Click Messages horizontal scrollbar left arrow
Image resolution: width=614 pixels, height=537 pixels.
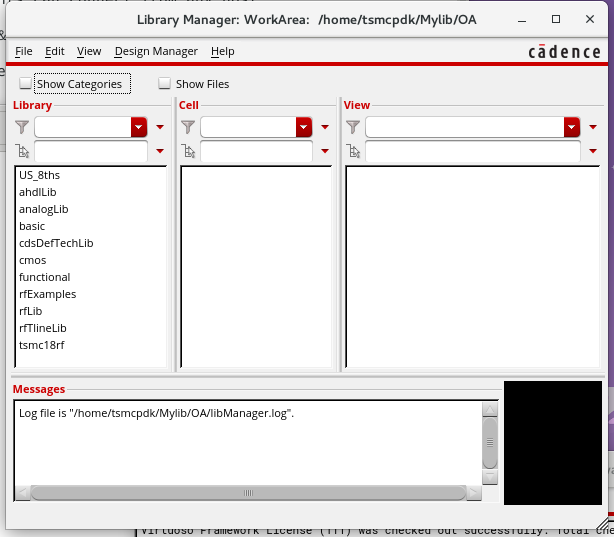click(23, 493)
